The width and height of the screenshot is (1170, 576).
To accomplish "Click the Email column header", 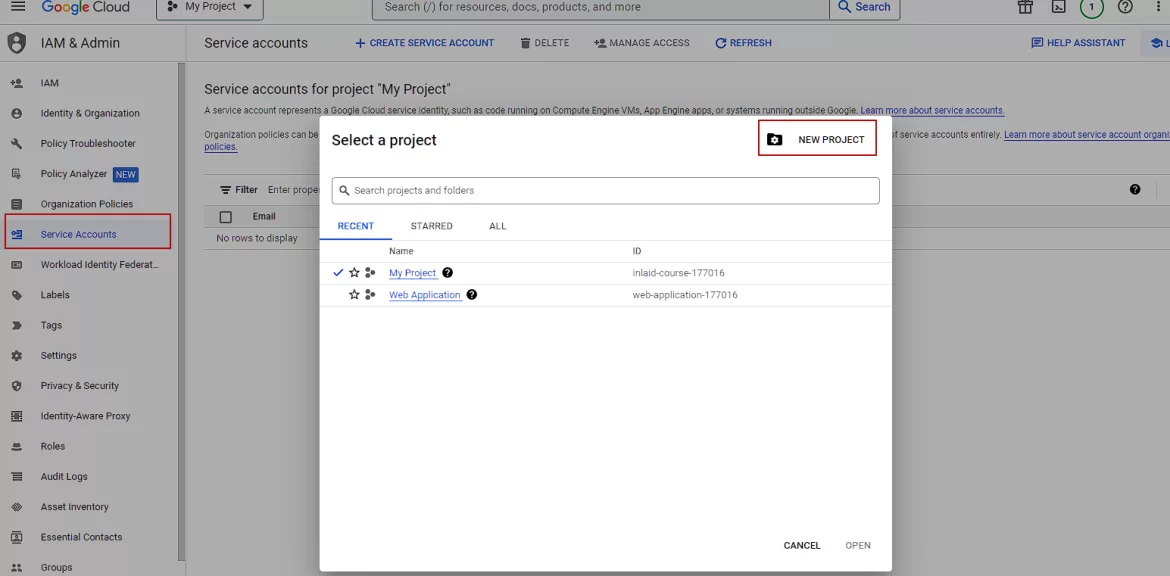I will point(264,216).
